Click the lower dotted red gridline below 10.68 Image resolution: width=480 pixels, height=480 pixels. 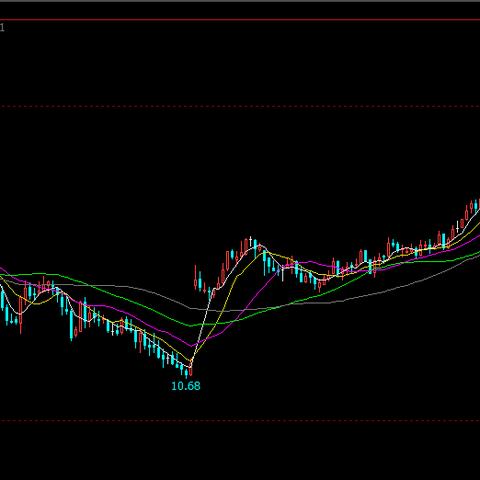coord(240,421)
